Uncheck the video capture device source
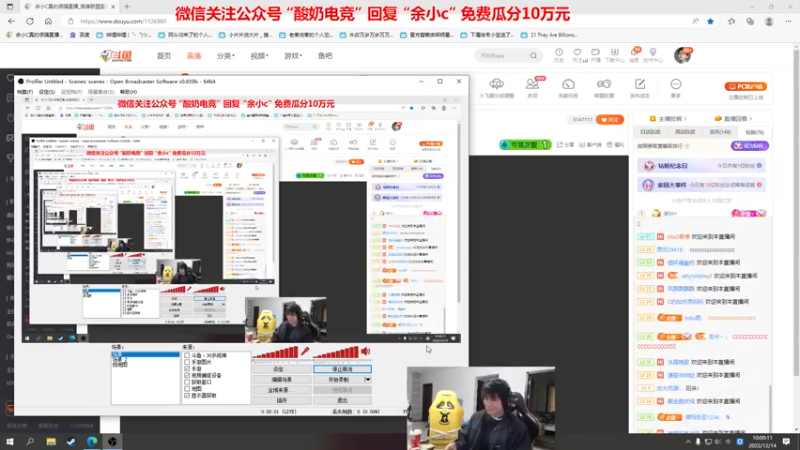800x450 pixels. pos(187,375)
